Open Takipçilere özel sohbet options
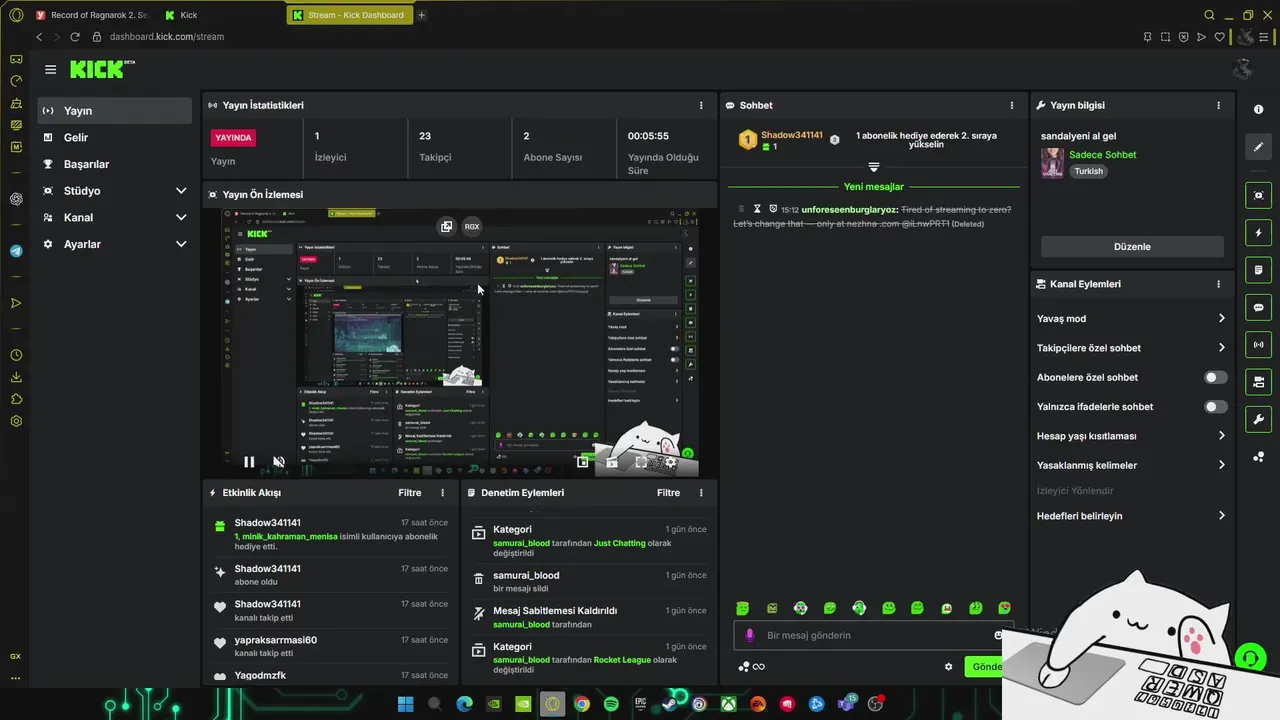 (1131, 348)
